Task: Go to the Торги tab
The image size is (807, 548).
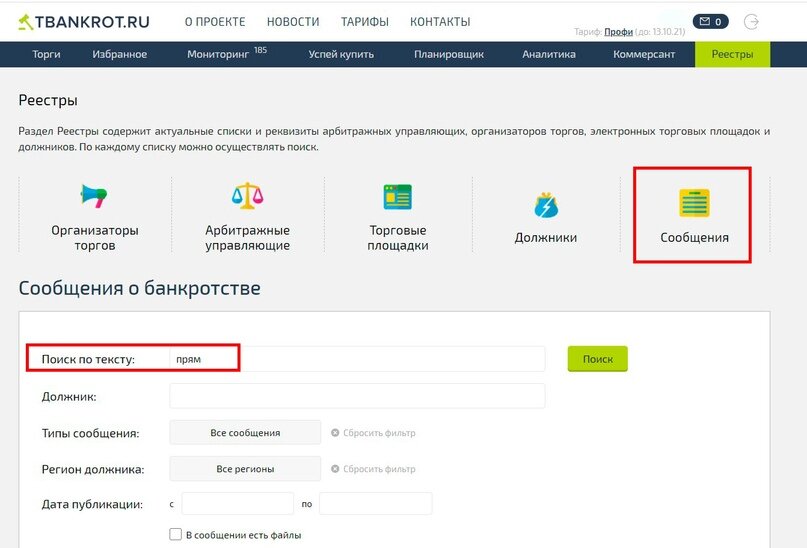Action: tap(46, 54)
